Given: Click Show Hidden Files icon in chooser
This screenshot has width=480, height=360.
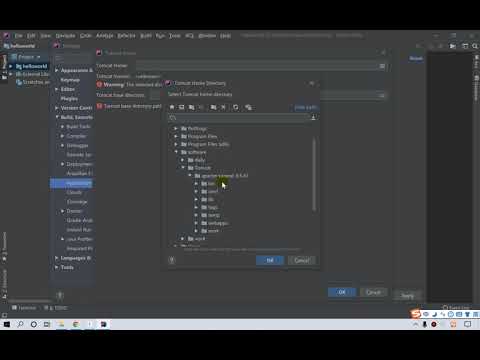Looking at the screenshot, I should point(248,107).
